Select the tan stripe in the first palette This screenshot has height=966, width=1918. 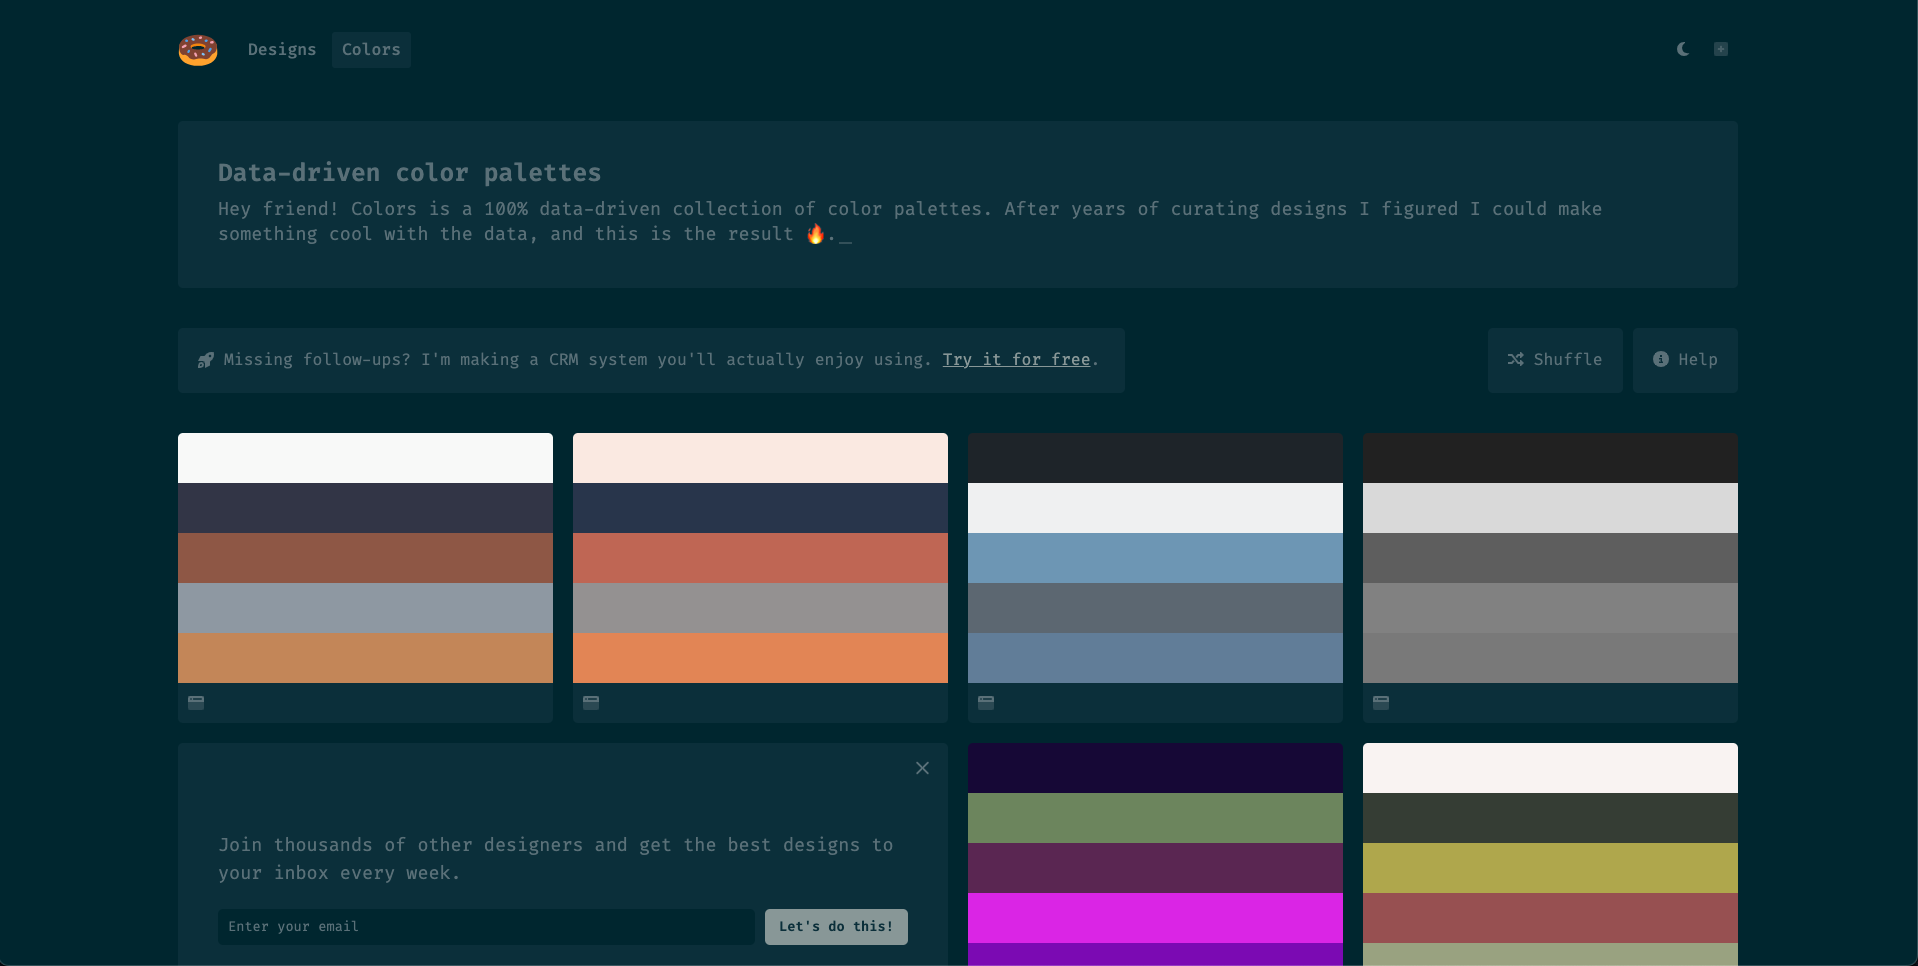pyautogui.click(x=365, y=658)
